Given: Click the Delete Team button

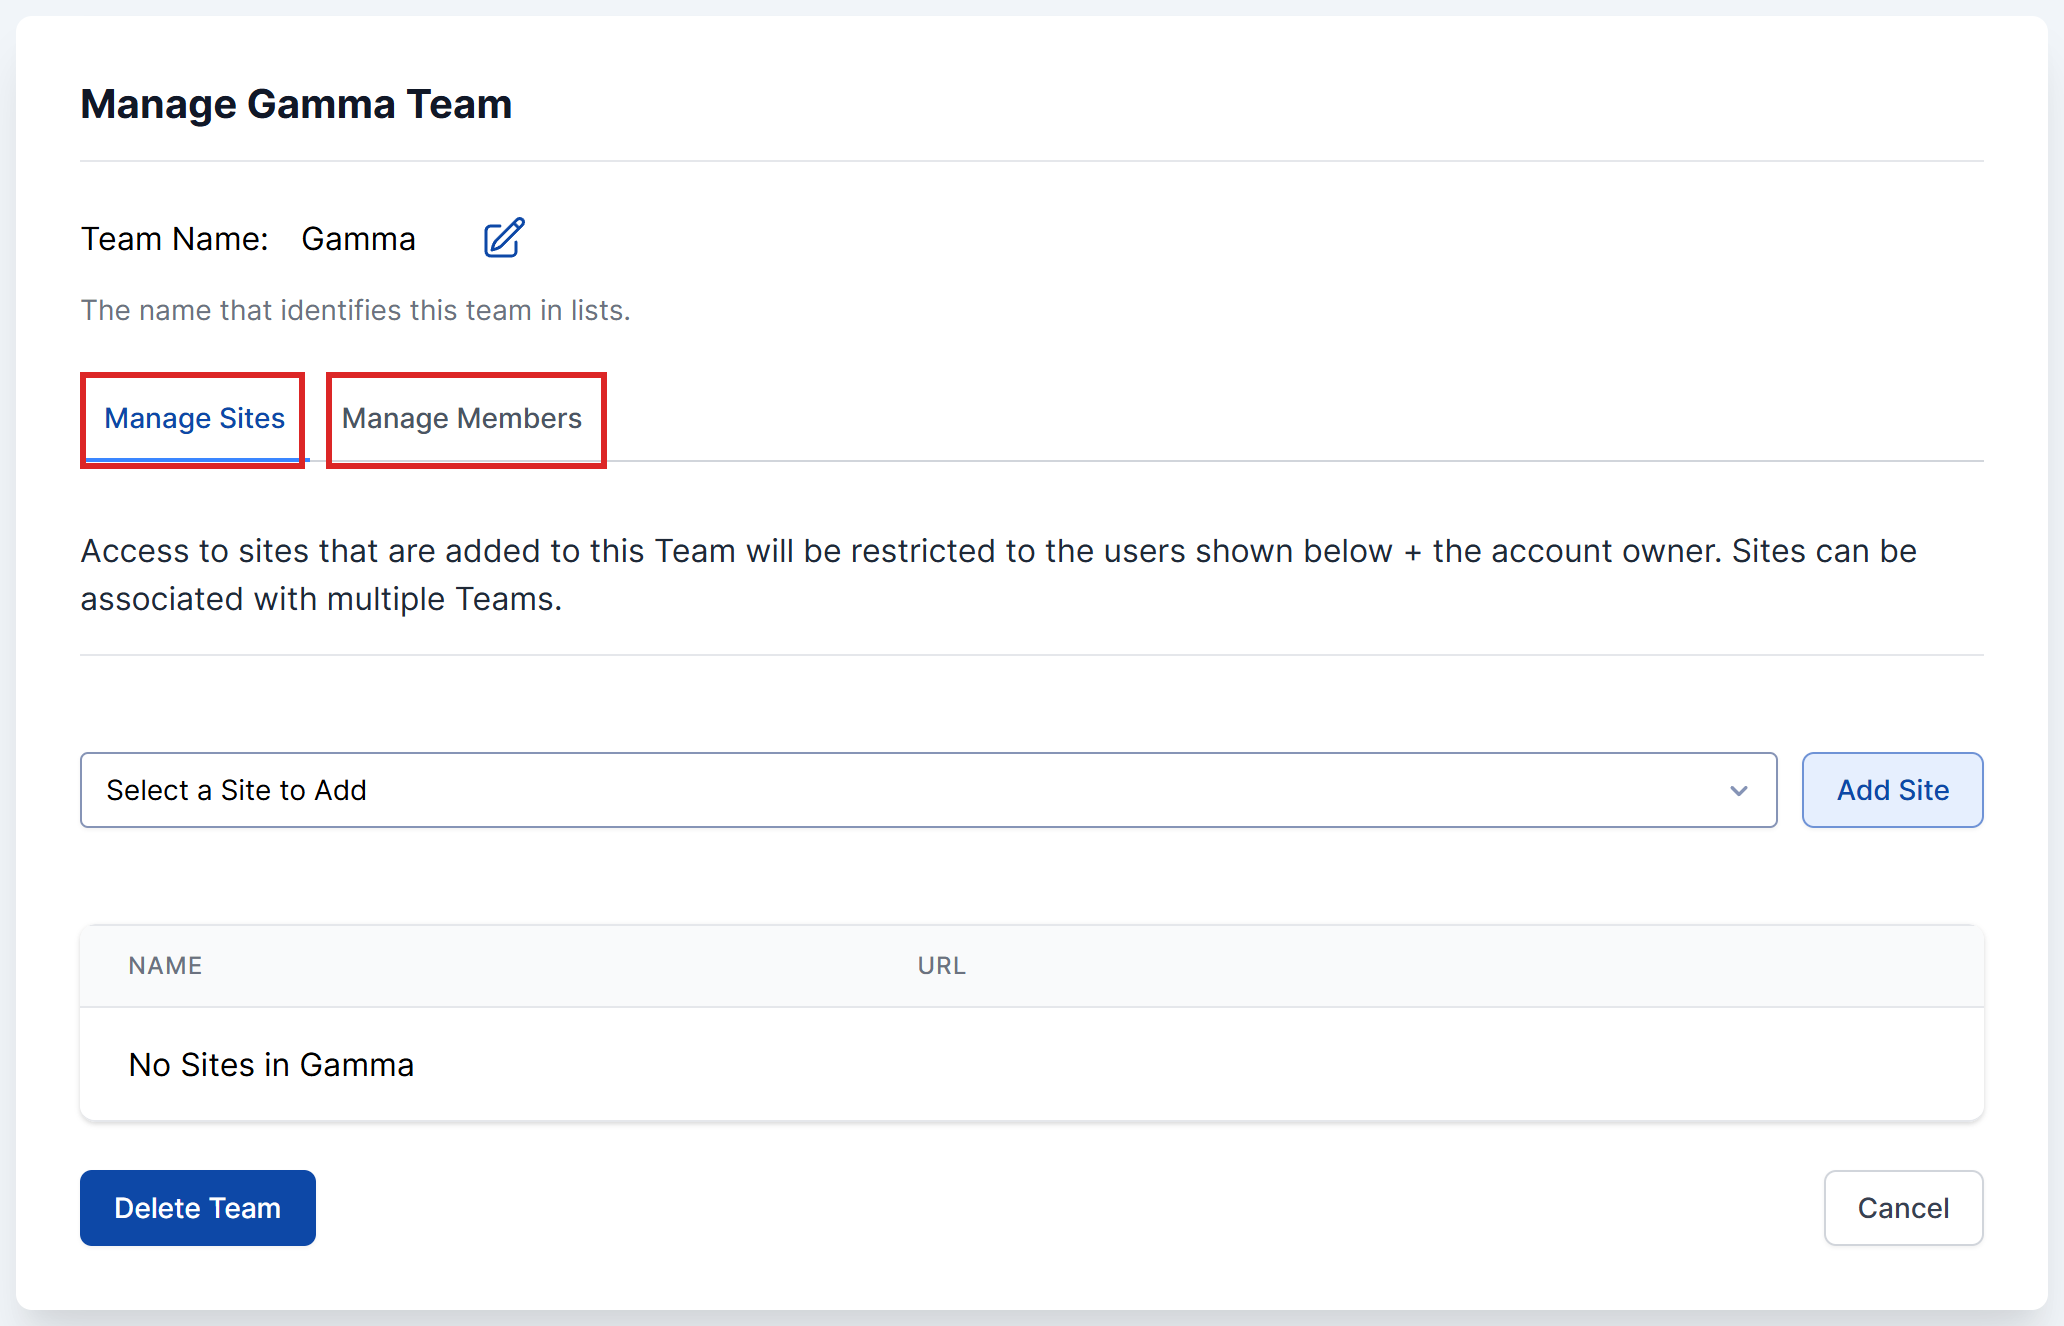Looking at the screenshot, I should (198, 1208).
